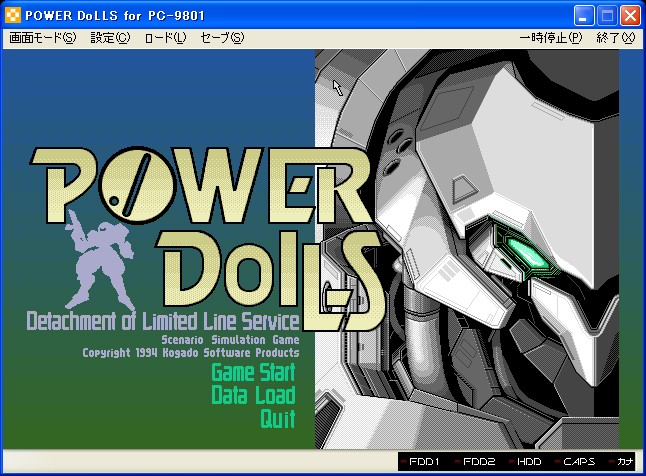Viewport: 646px width, 476px height.
Task: Click the FDD2 drive indicator
Action: pyautogui.click(x=478, y=462)
